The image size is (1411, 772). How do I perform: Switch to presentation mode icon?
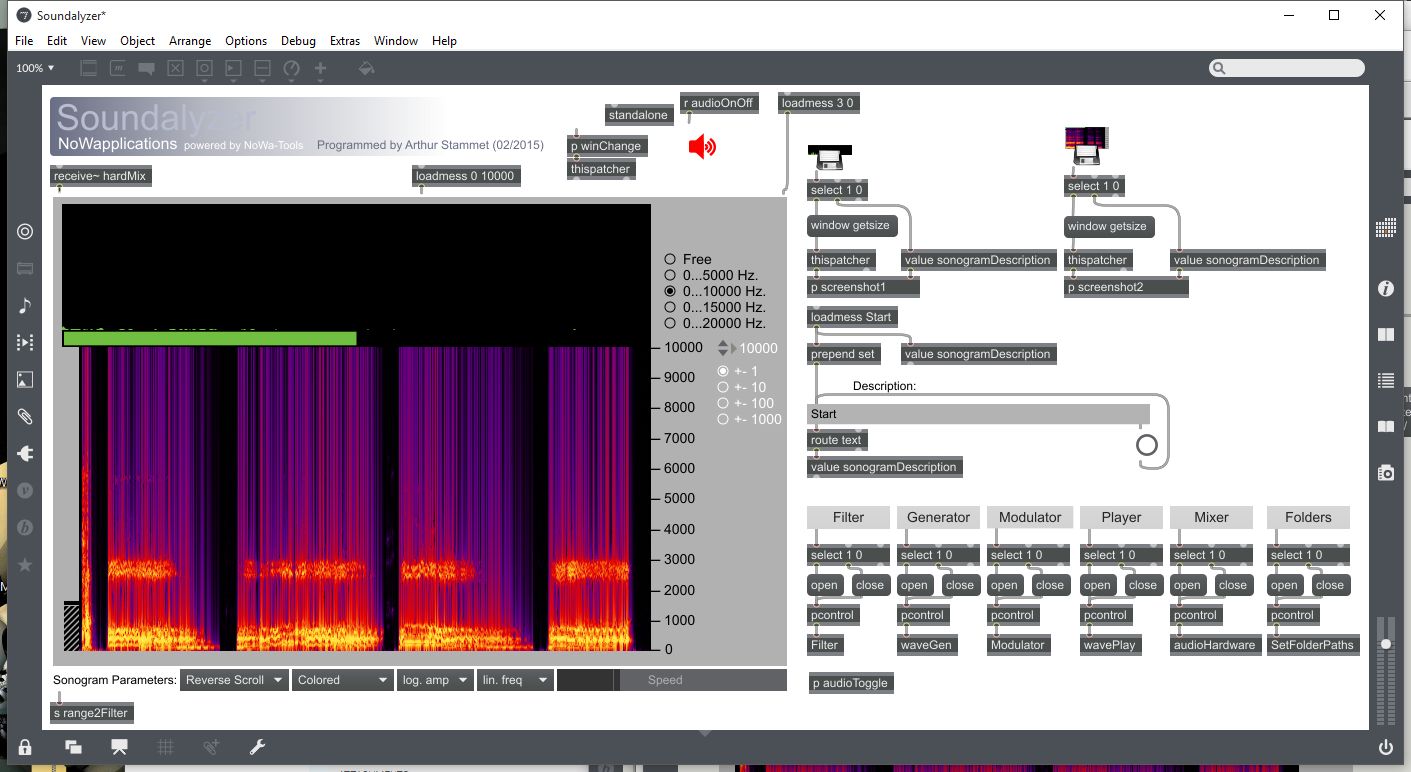pos(119,747)
